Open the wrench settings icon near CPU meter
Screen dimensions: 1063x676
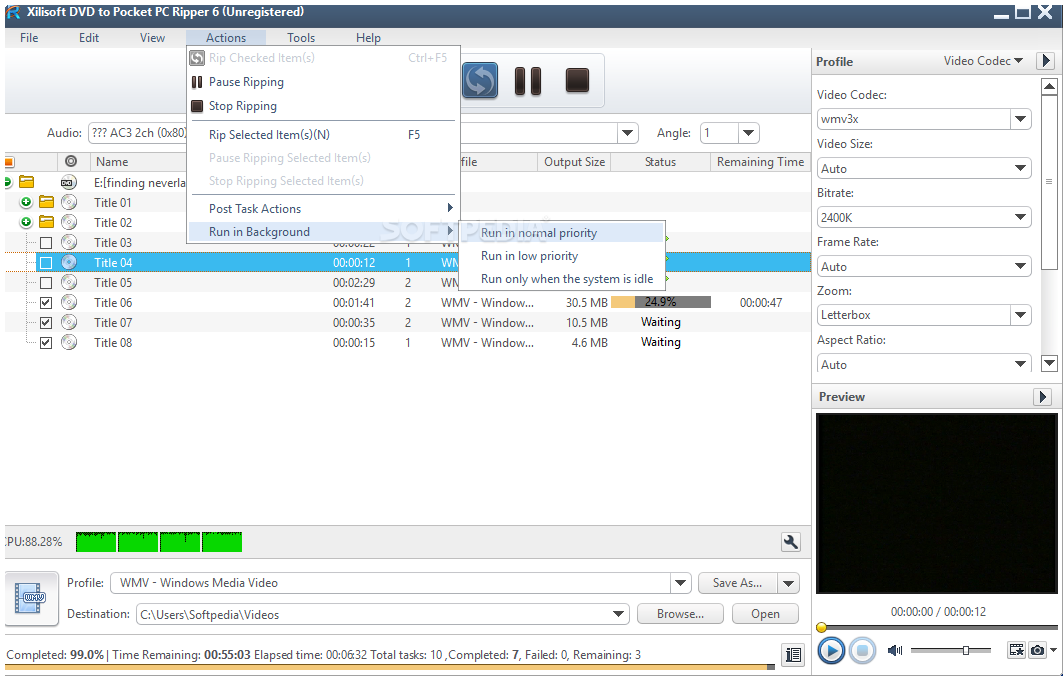tap(790, 542)
